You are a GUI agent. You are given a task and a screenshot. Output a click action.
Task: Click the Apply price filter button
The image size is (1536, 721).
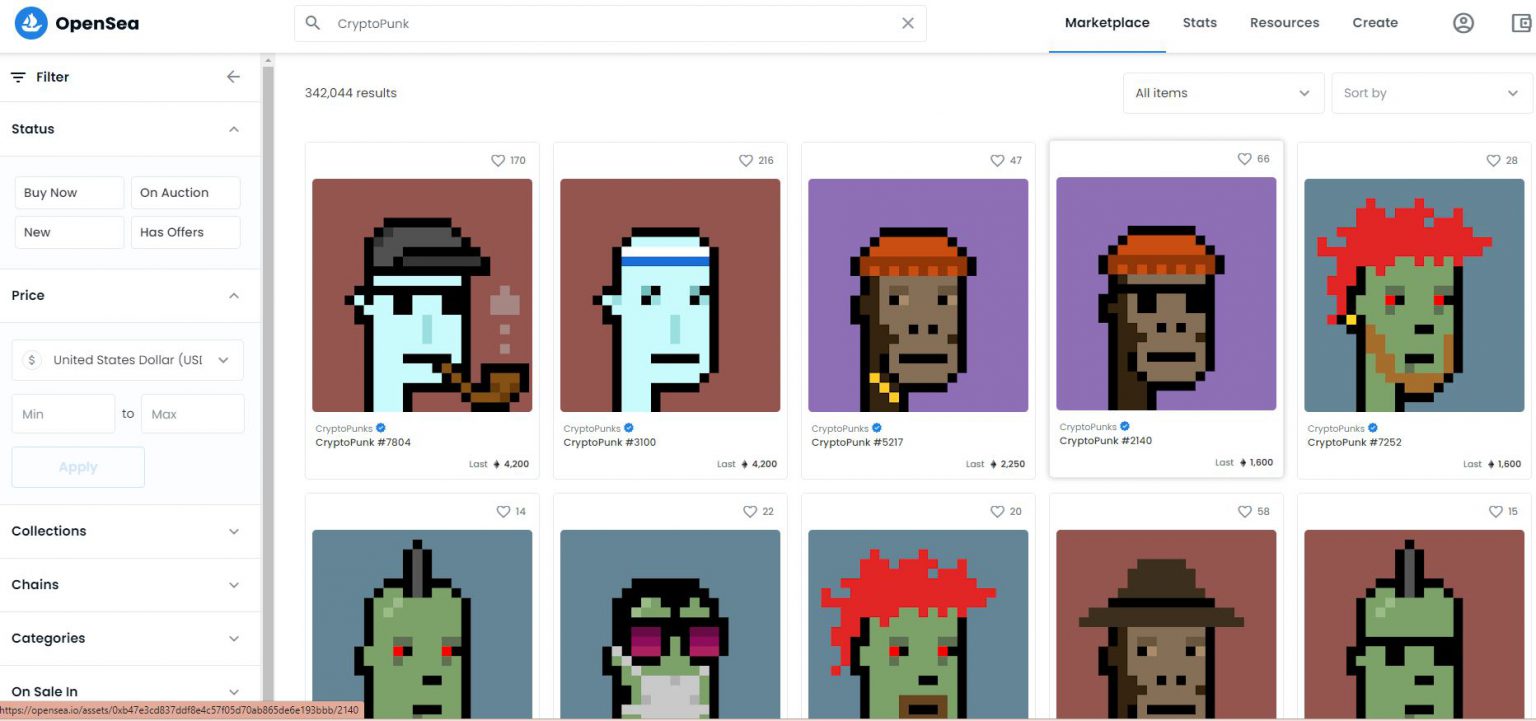coord(78,467)
